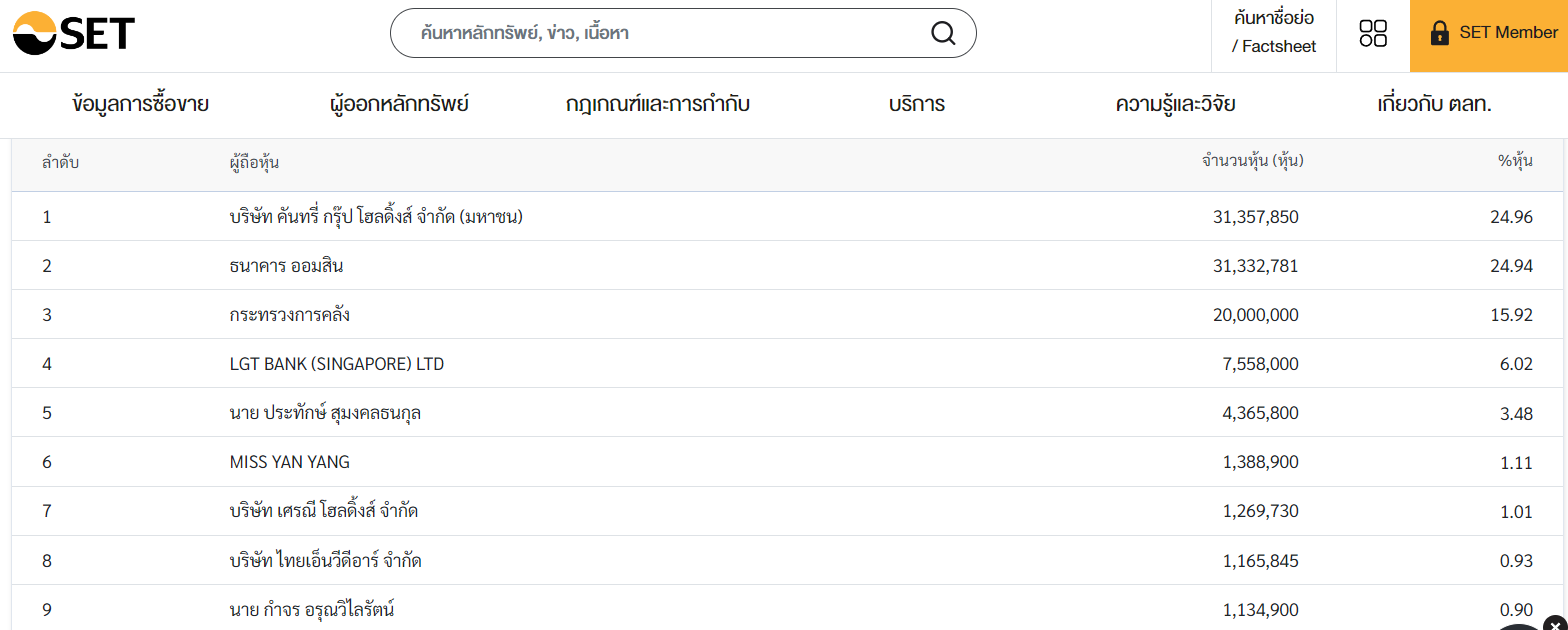The width and height of the screenshot is (1568, 630).
Task: Click the จำนวนหุ้น (หุ้น) column header
Action: coord(1252,161)
